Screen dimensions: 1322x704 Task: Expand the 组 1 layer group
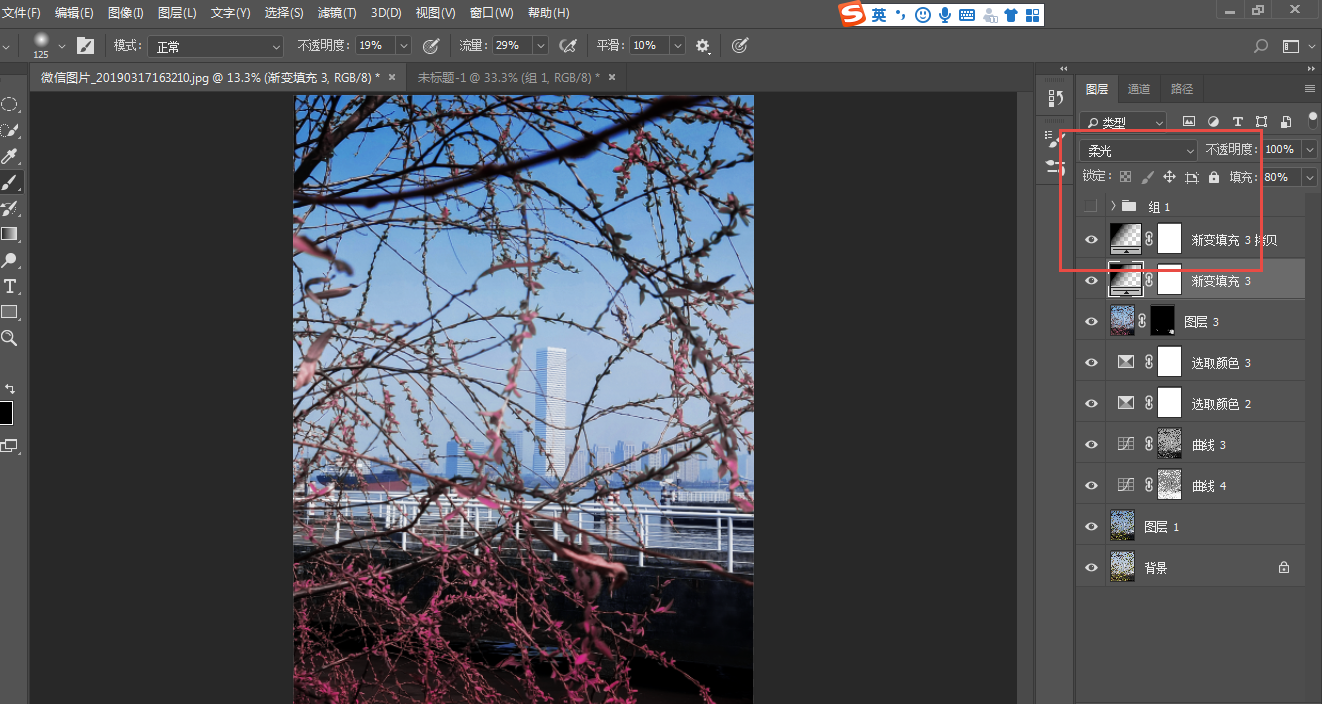point(1112,206)
